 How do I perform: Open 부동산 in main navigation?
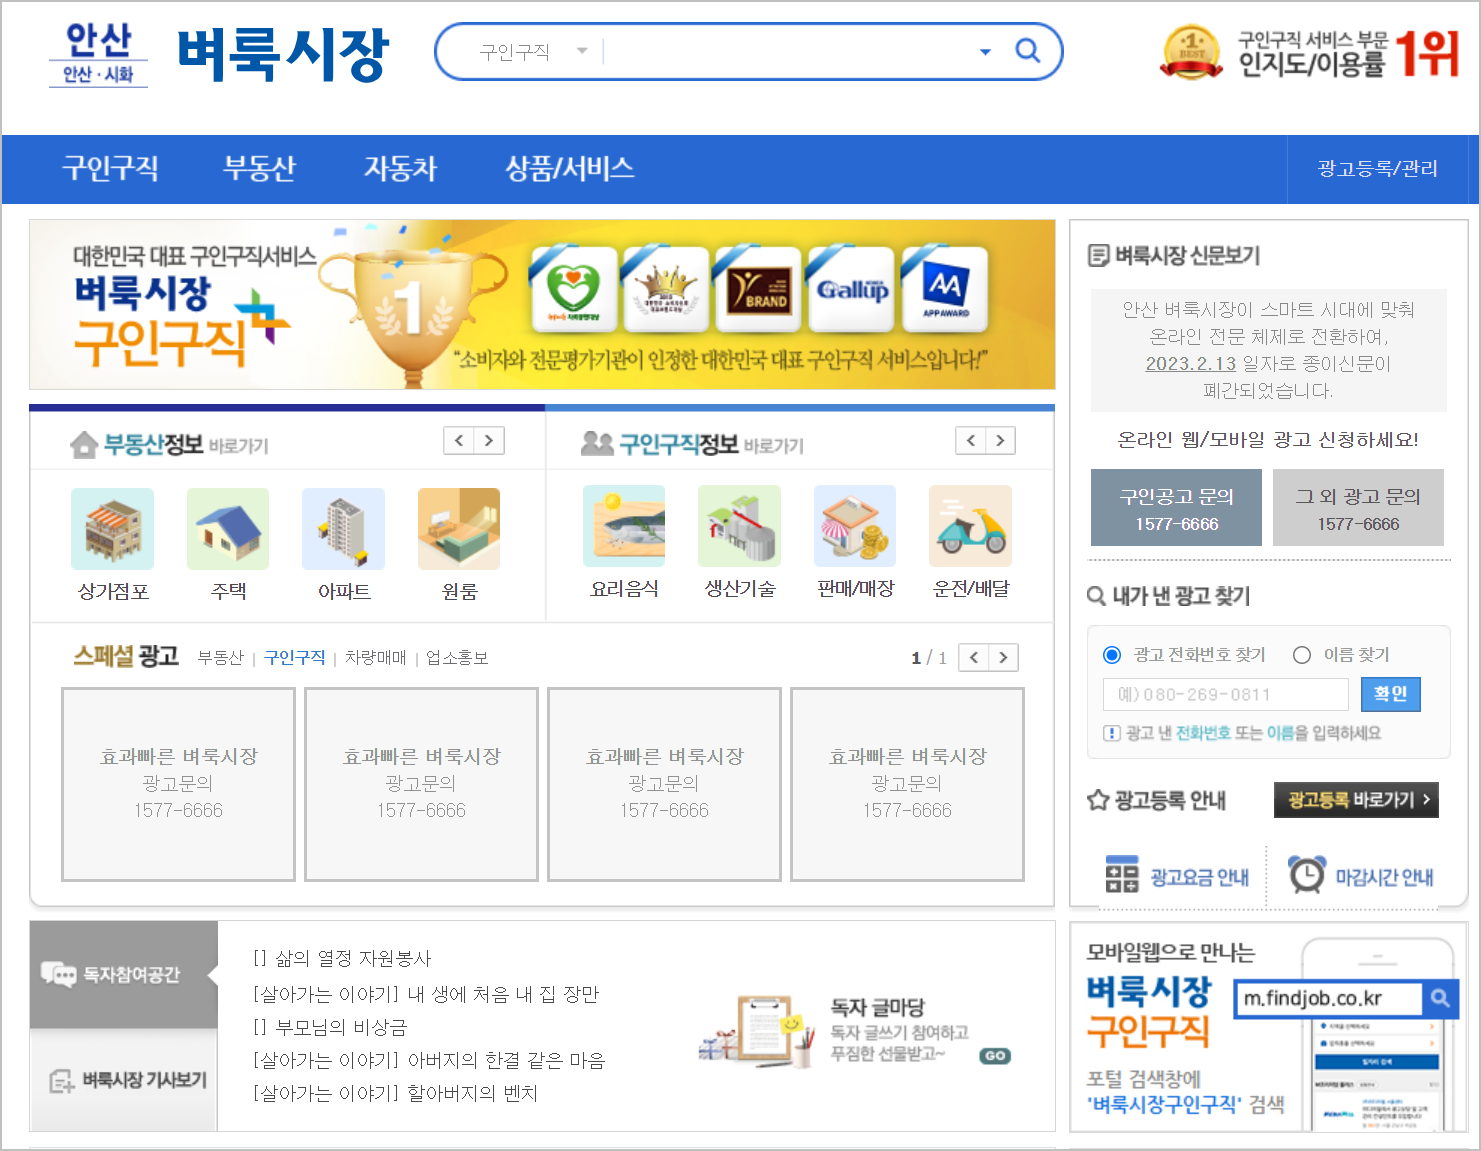[259, 168]
